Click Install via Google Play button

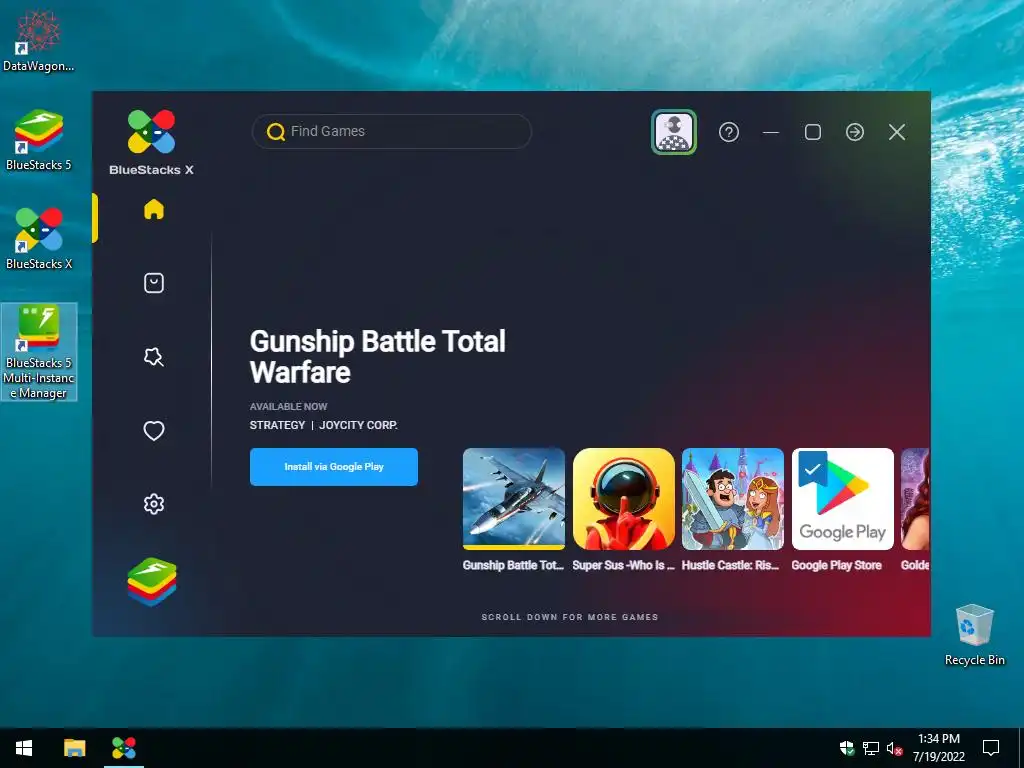coord(334,467)
